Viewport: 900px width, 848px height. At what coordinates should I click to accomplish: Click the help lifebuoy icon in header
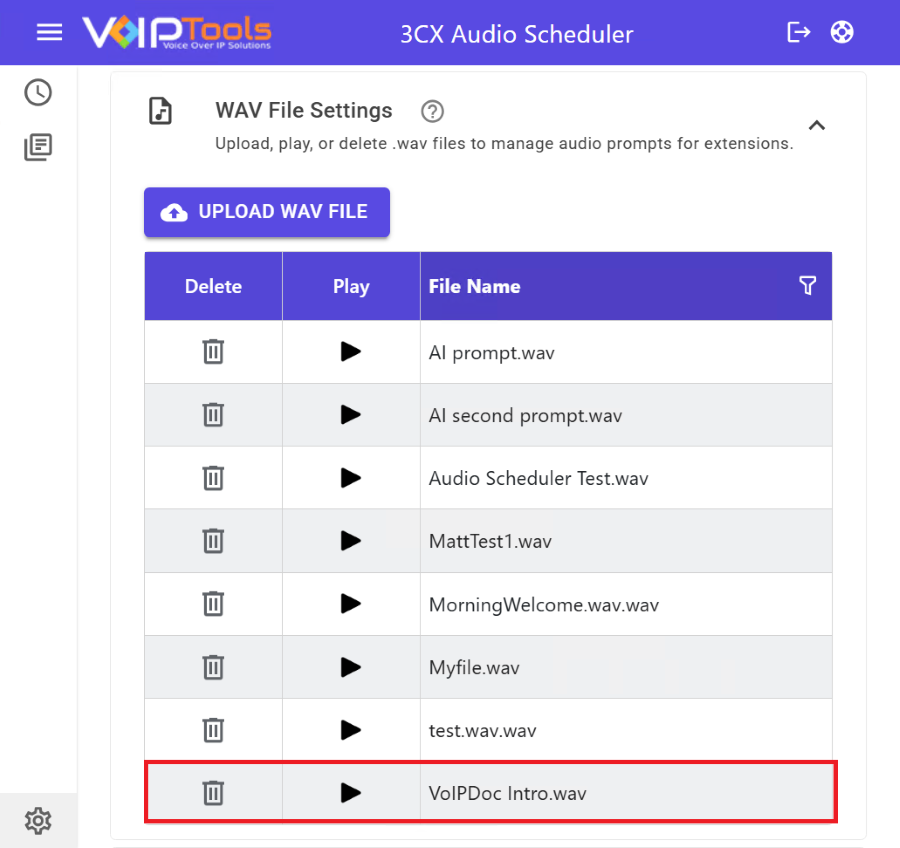[x=842, y=32]
